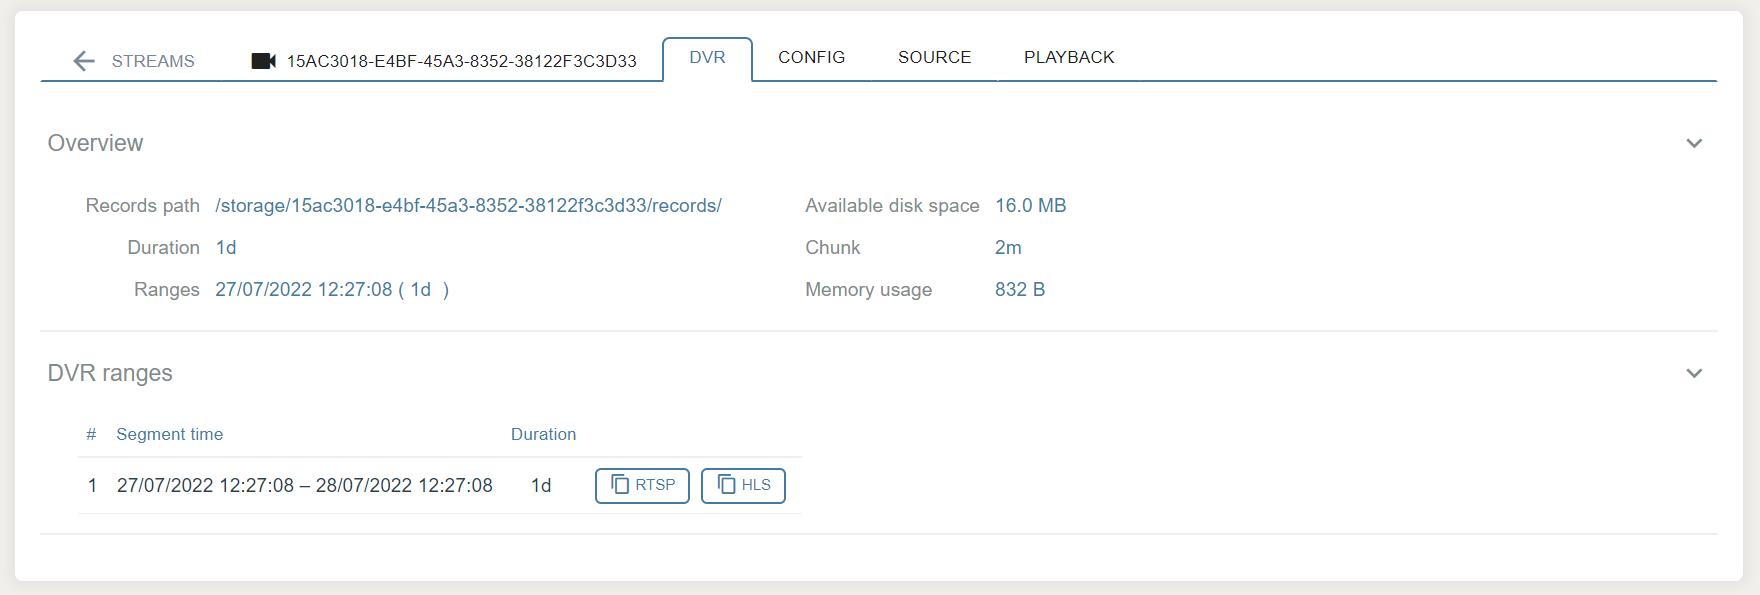This screenshot has height=595, width=1760.
Task: Click the stream name 15AC3018-E4BF-45A3-8352-38122F3C3D33
Action: (x=461, y=61)
